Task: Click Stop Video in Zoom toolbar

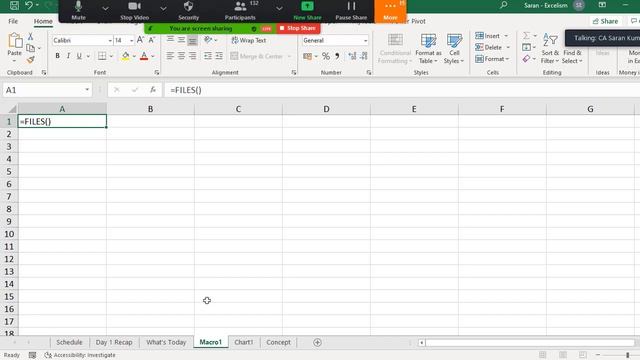Action: [134, 11]
